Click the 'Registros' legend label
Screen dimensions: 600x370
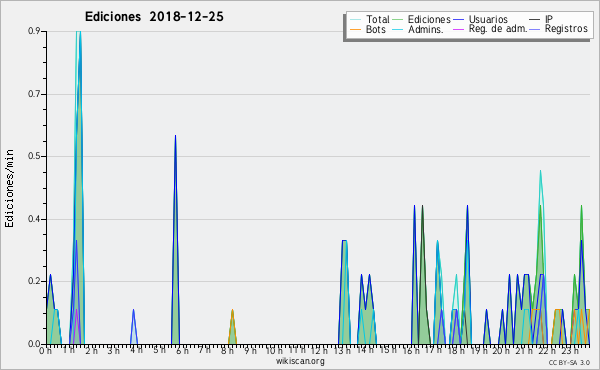[x=566, y=29]
